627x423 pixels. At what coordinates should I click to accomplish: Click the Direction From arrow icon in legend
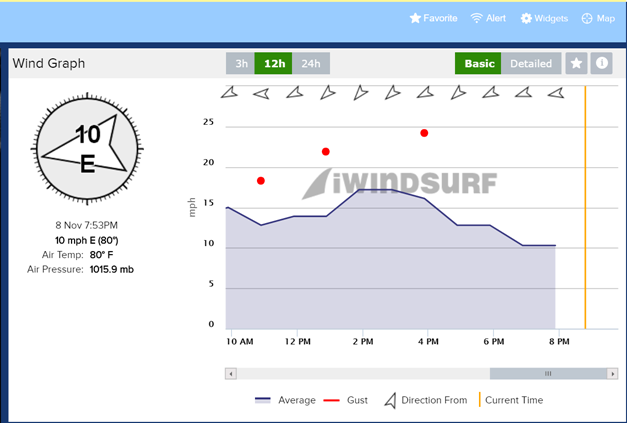click(391, 401)
